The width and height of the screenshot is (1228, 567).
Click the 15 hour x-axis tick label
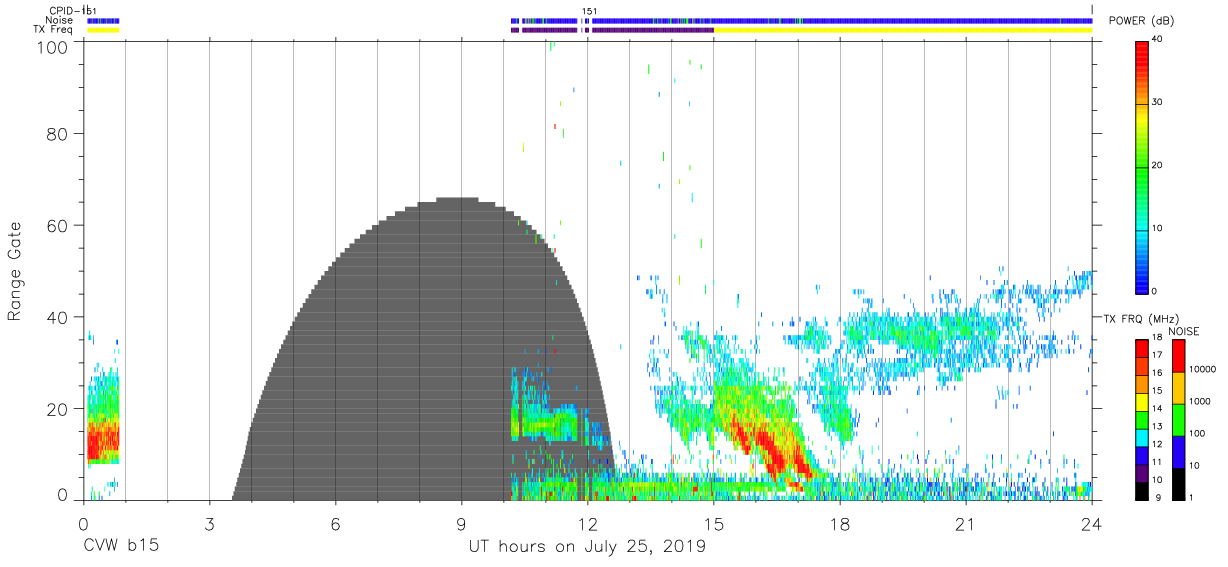tap(714, 524)
